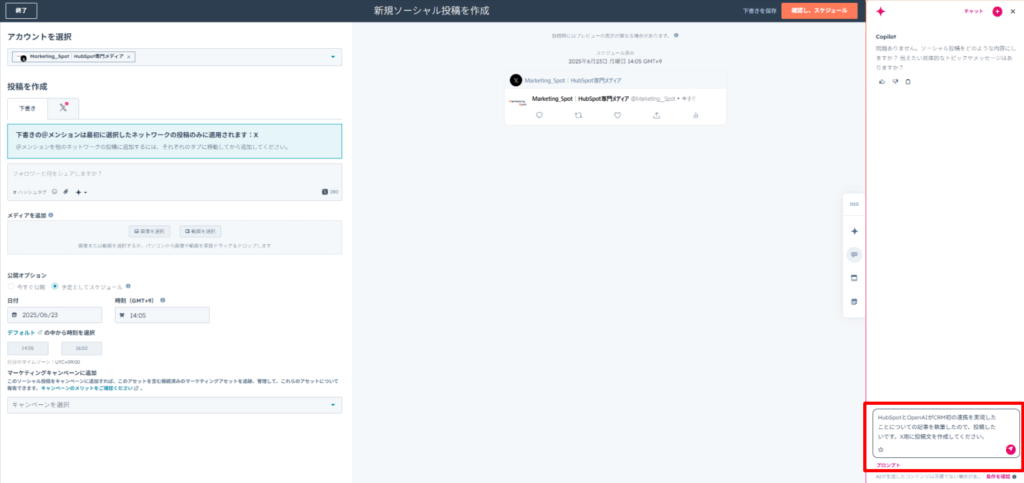This screenshot has height=483, width=1024.
Task: Click the grip handle atop the side toolbar
Action: pyautogui.click(x=854, y=204)
